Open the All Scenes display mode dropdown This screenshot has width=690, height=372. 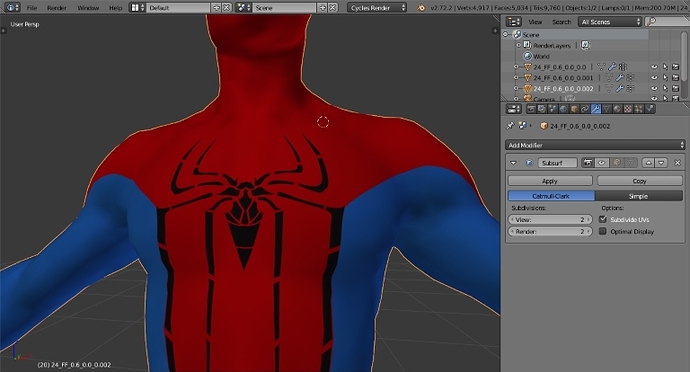610,22
